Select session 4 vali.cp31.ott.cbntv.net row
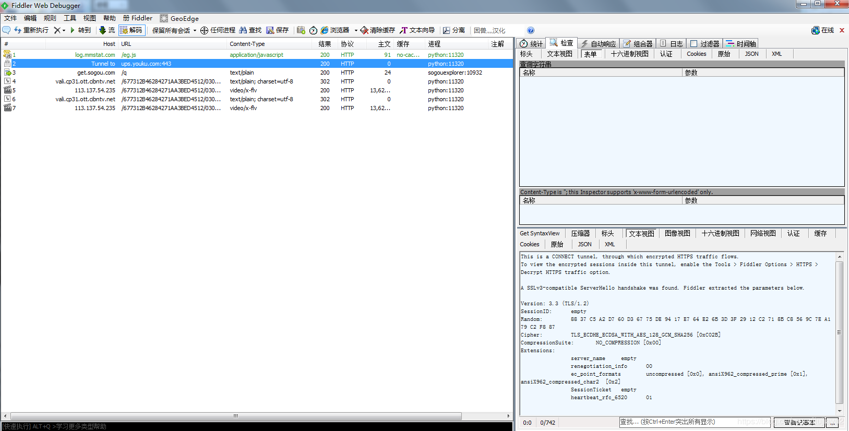849x431 pixels. 257,81
